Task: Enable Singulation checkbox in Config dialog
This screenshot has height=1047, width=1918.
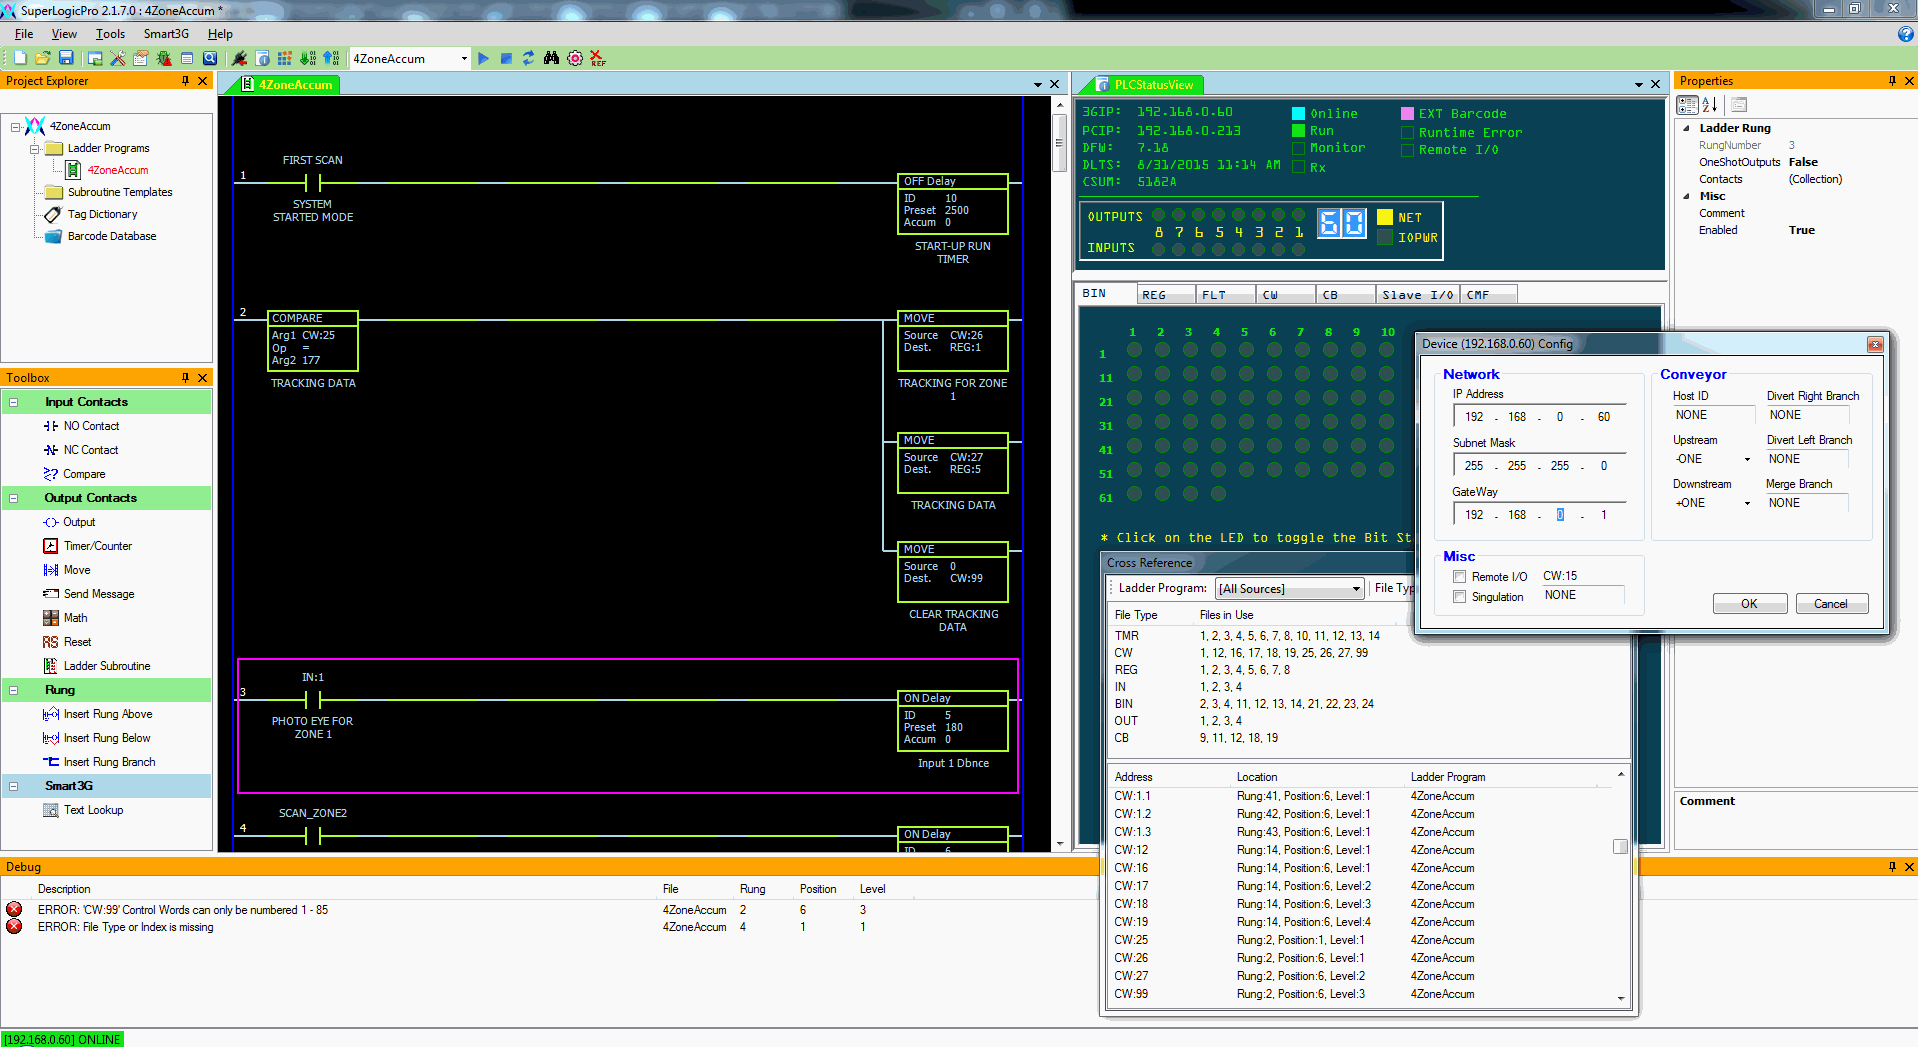Action: tap(1459, 597)
